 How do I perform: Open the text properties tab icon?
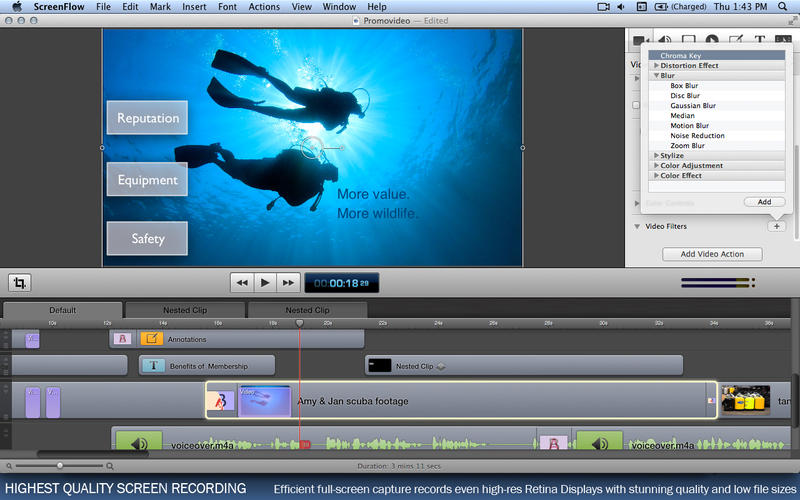(759, 41)
